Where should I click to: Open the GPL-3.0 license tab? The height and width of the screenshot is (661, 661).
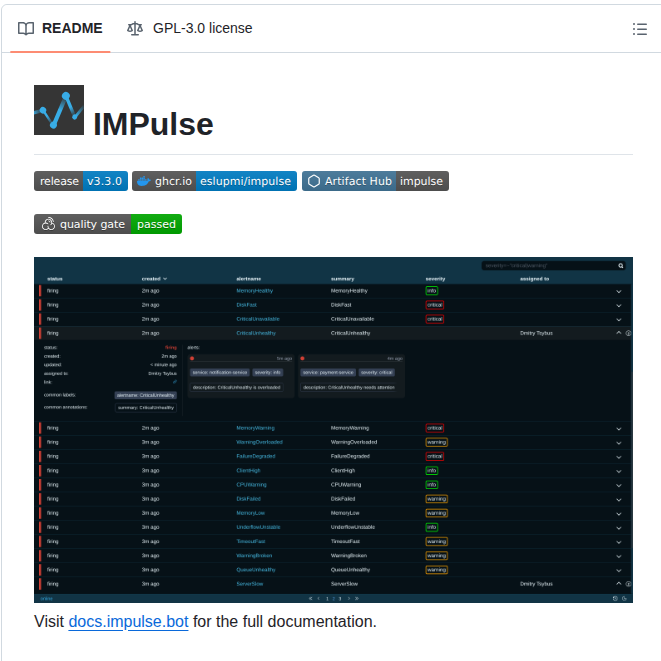(190, 28)
